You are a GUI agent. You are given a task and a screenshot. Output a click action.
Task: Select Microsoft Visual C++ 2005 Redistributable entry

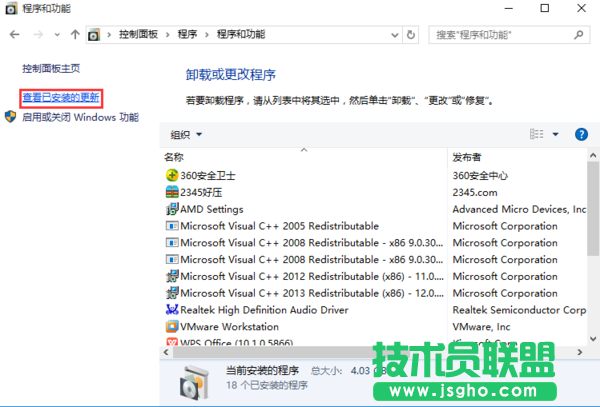[x=279, y=226]
